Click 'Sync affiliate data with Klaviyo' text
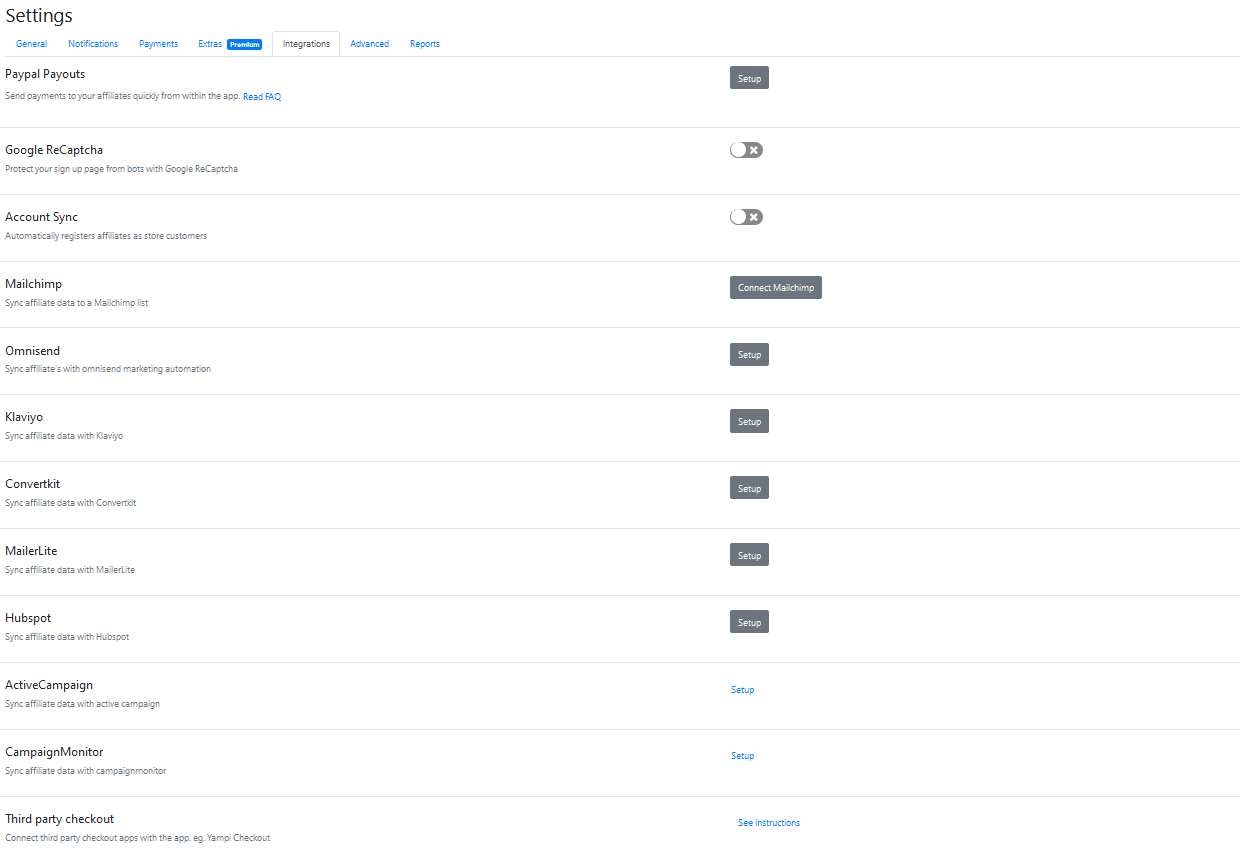Screen dimensions: 1240x850 tap(64, 436)
